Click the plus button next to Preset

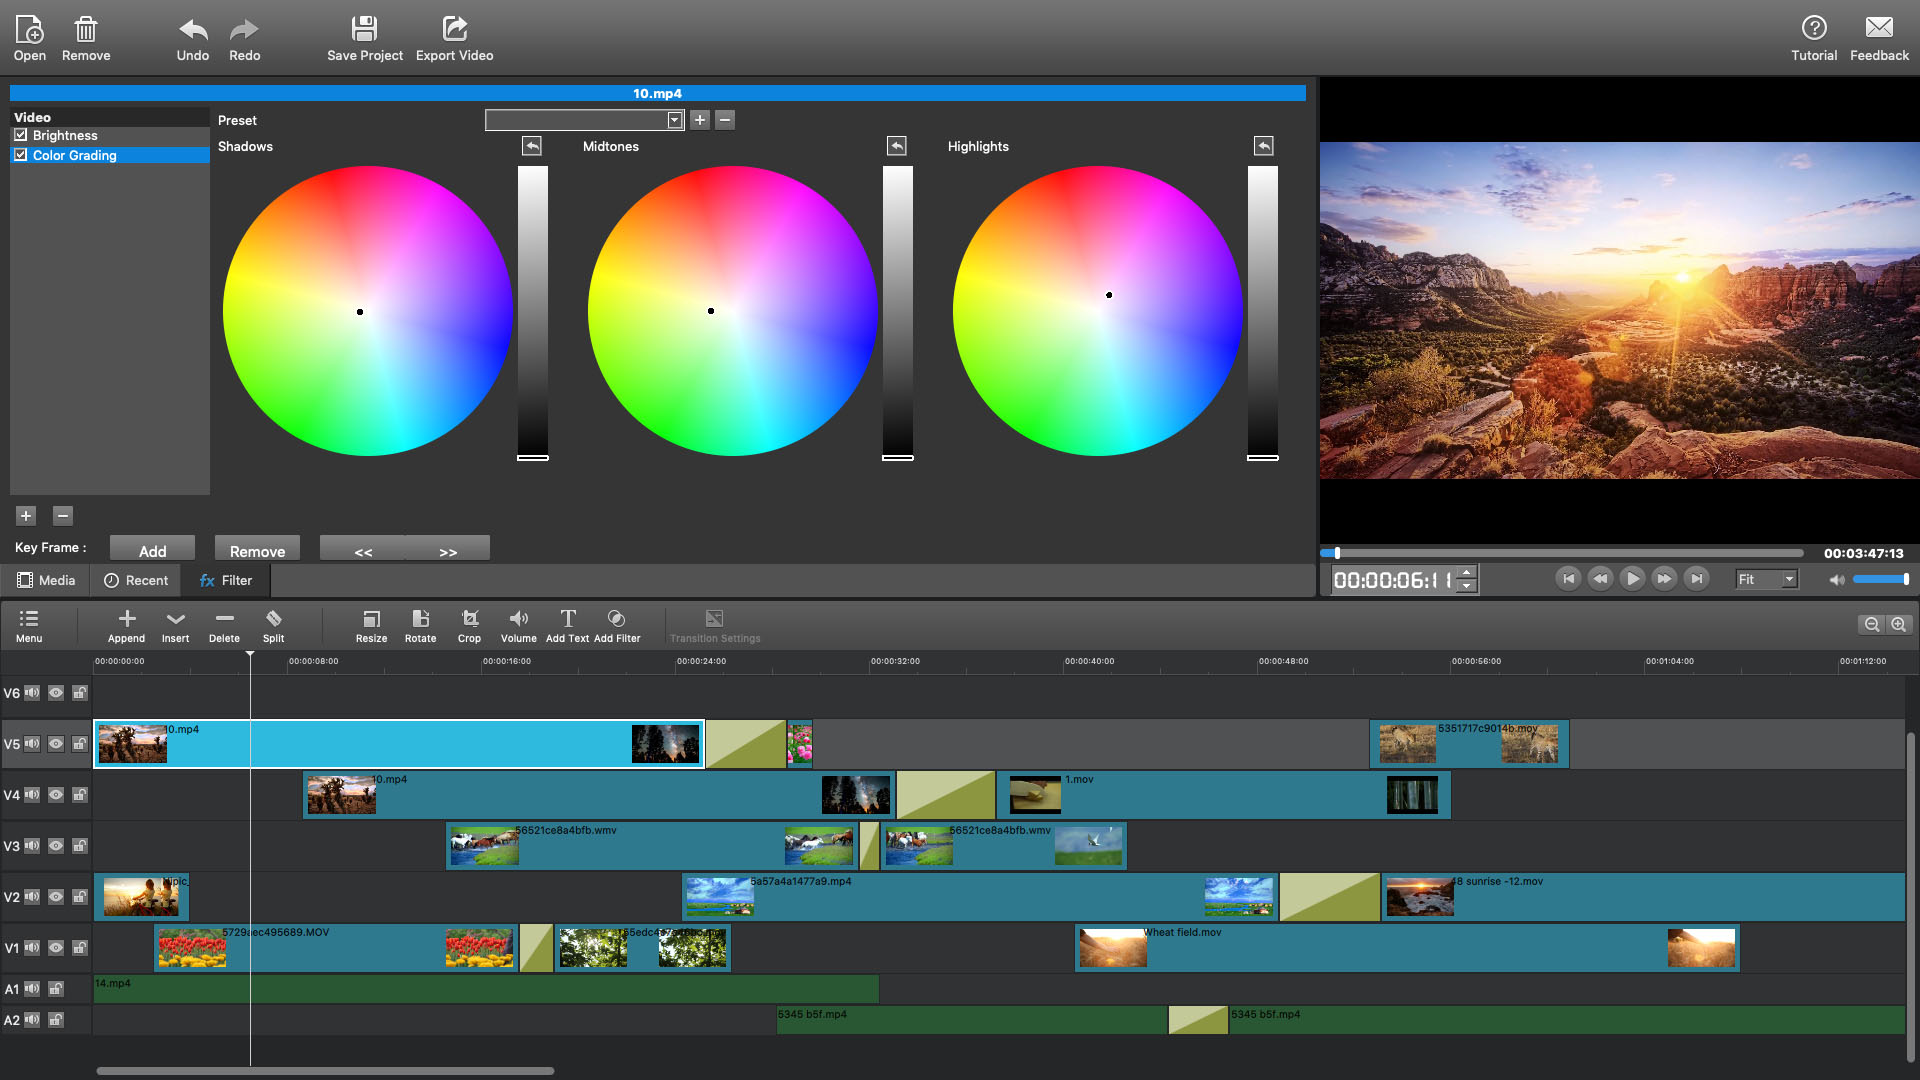(x=700, y=120)
